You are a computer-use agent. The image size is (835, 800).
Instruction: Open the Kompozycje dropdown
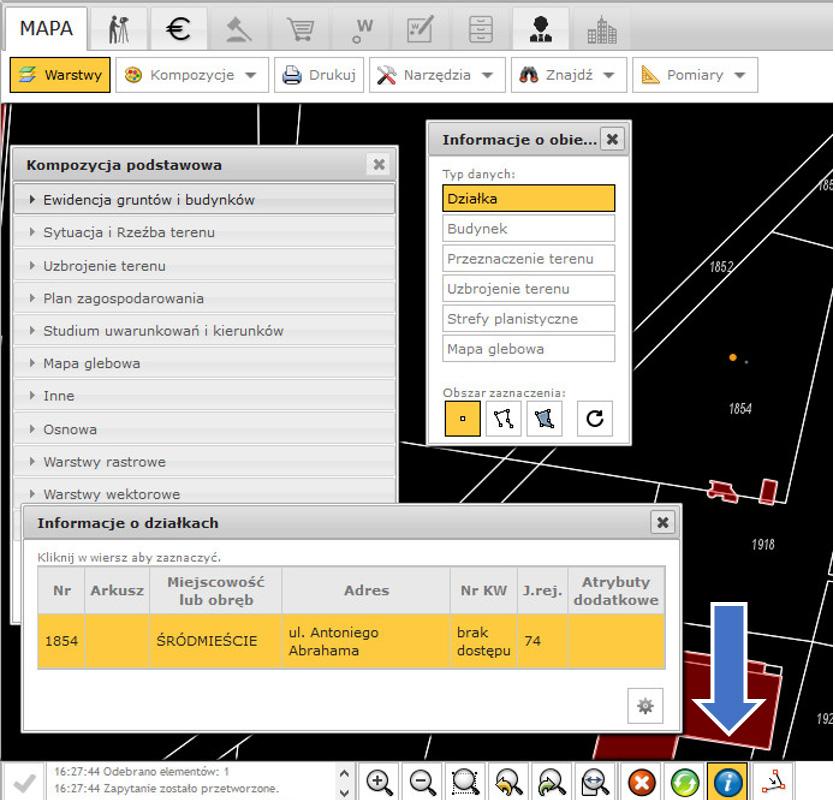click(192, 75)
